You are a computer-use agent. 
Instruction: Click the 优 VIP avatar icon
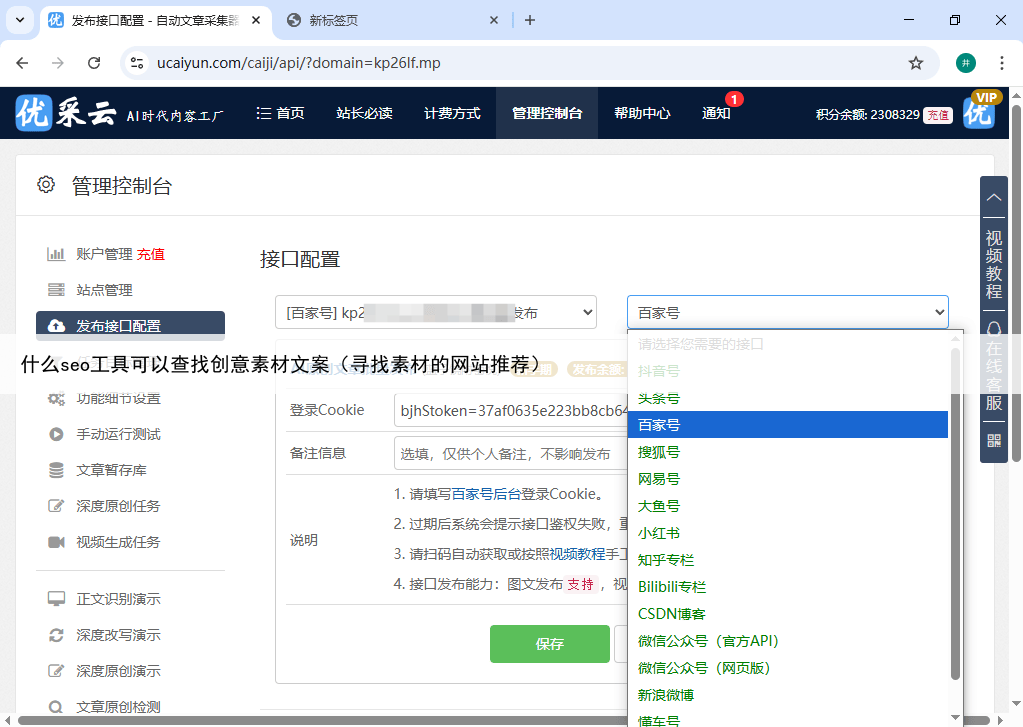click(980, 112)
